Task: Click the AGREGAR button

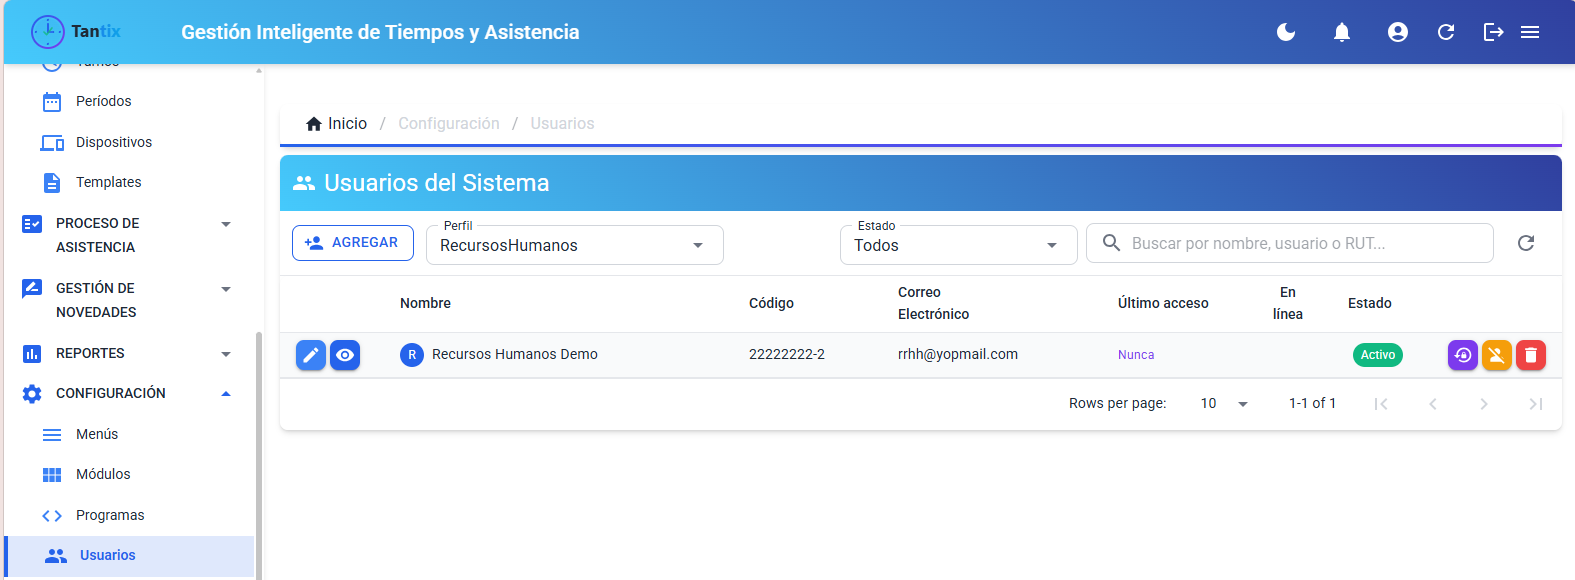Action: (353, 243)
